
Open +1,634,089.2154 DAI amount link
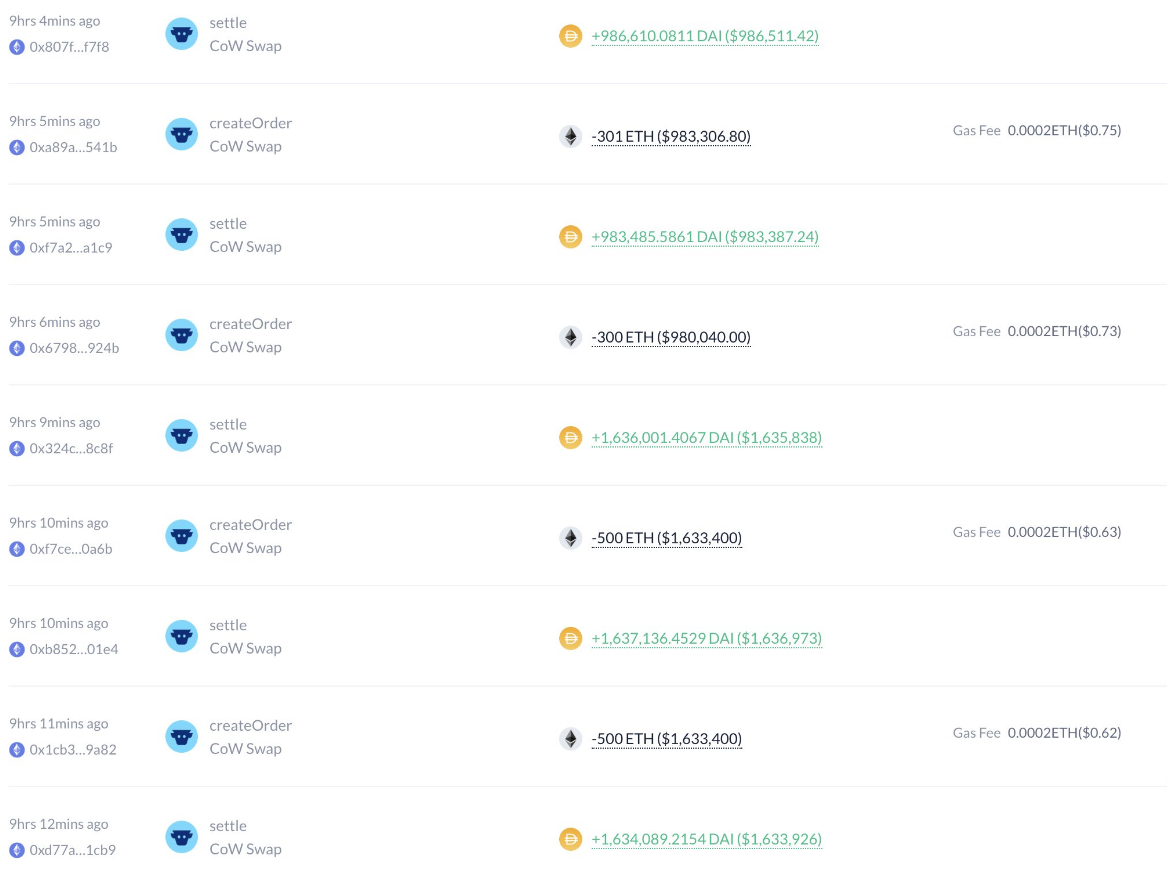706,839
